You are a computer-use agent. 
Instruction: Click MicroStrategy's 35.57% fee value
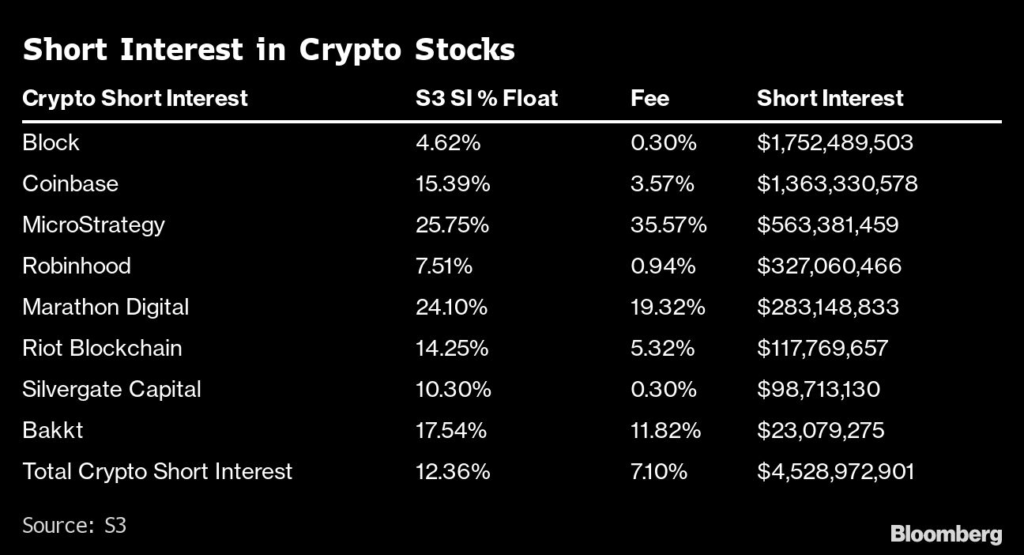pos(668,225)
